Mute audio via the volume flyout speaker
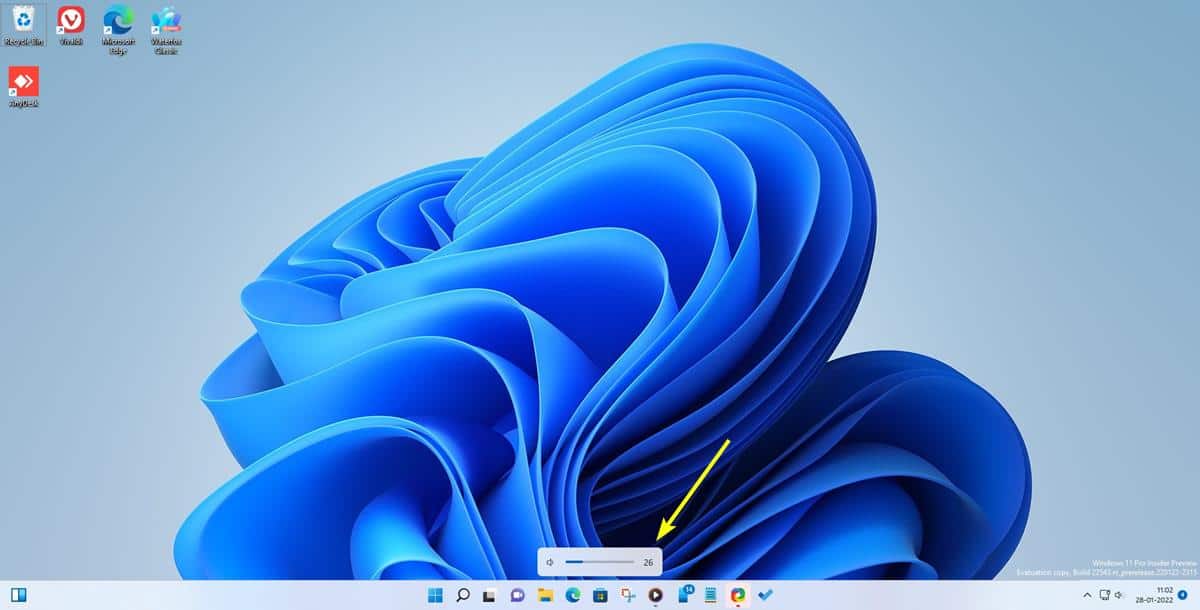The width and height of the screenshot is (1200, 610). [x=549, y=562]
